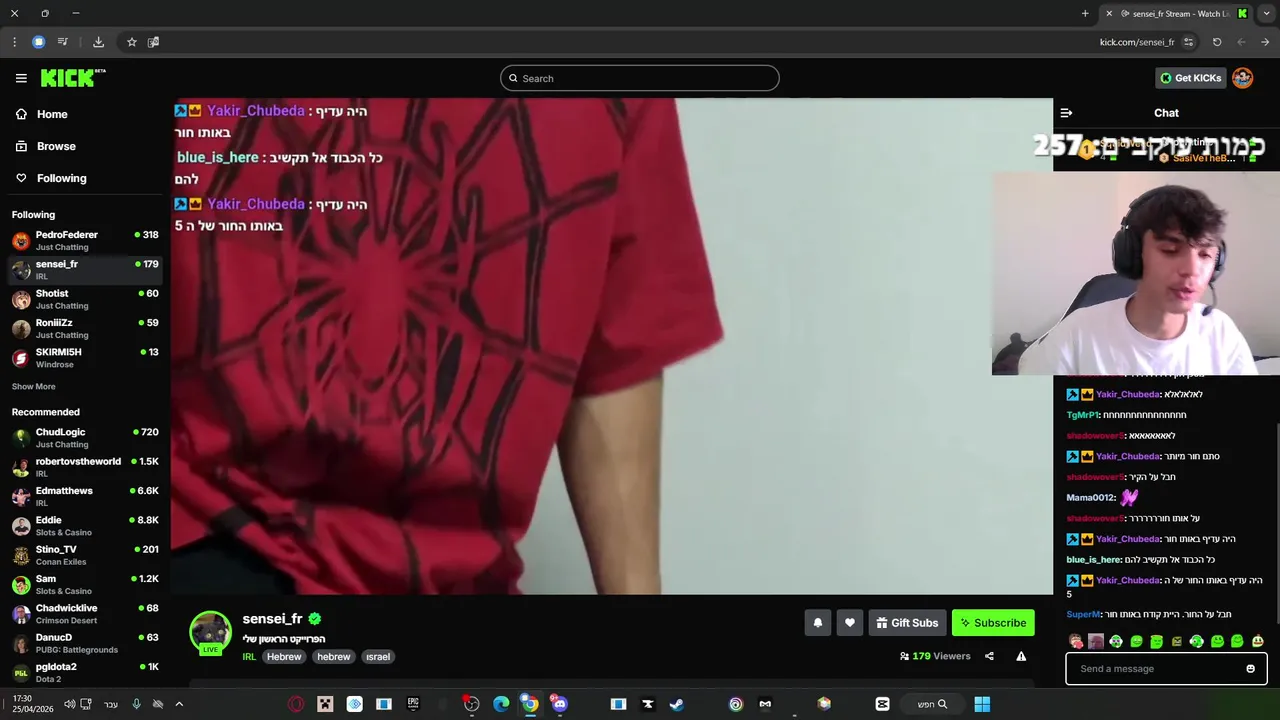
Task: Click the KICK logo
Action: (73, 78)
